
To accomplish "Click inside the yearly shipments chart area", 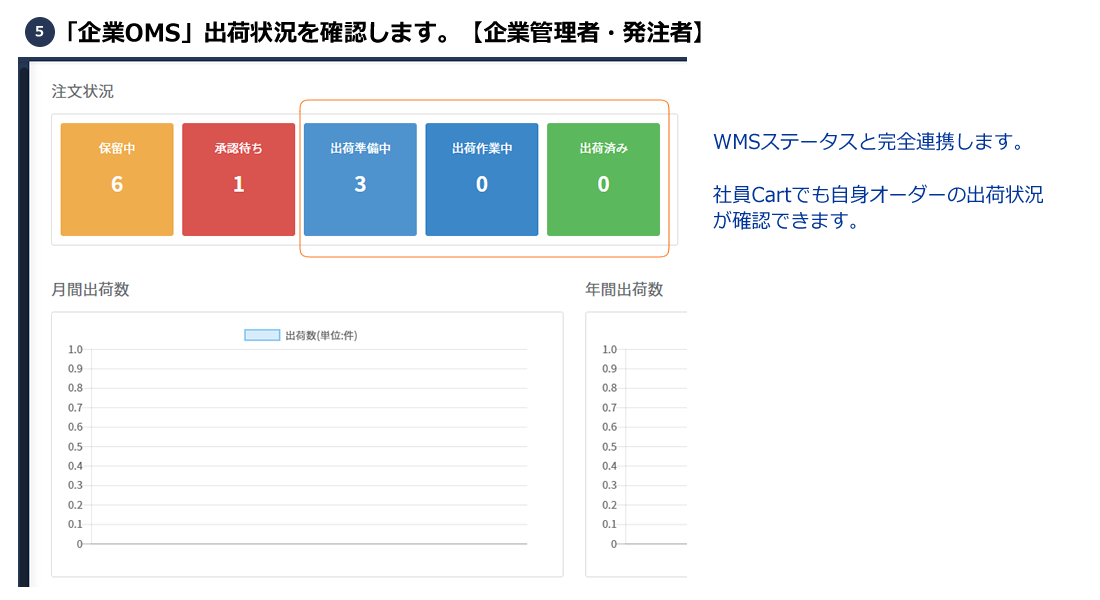I will (x=650, y=450).
